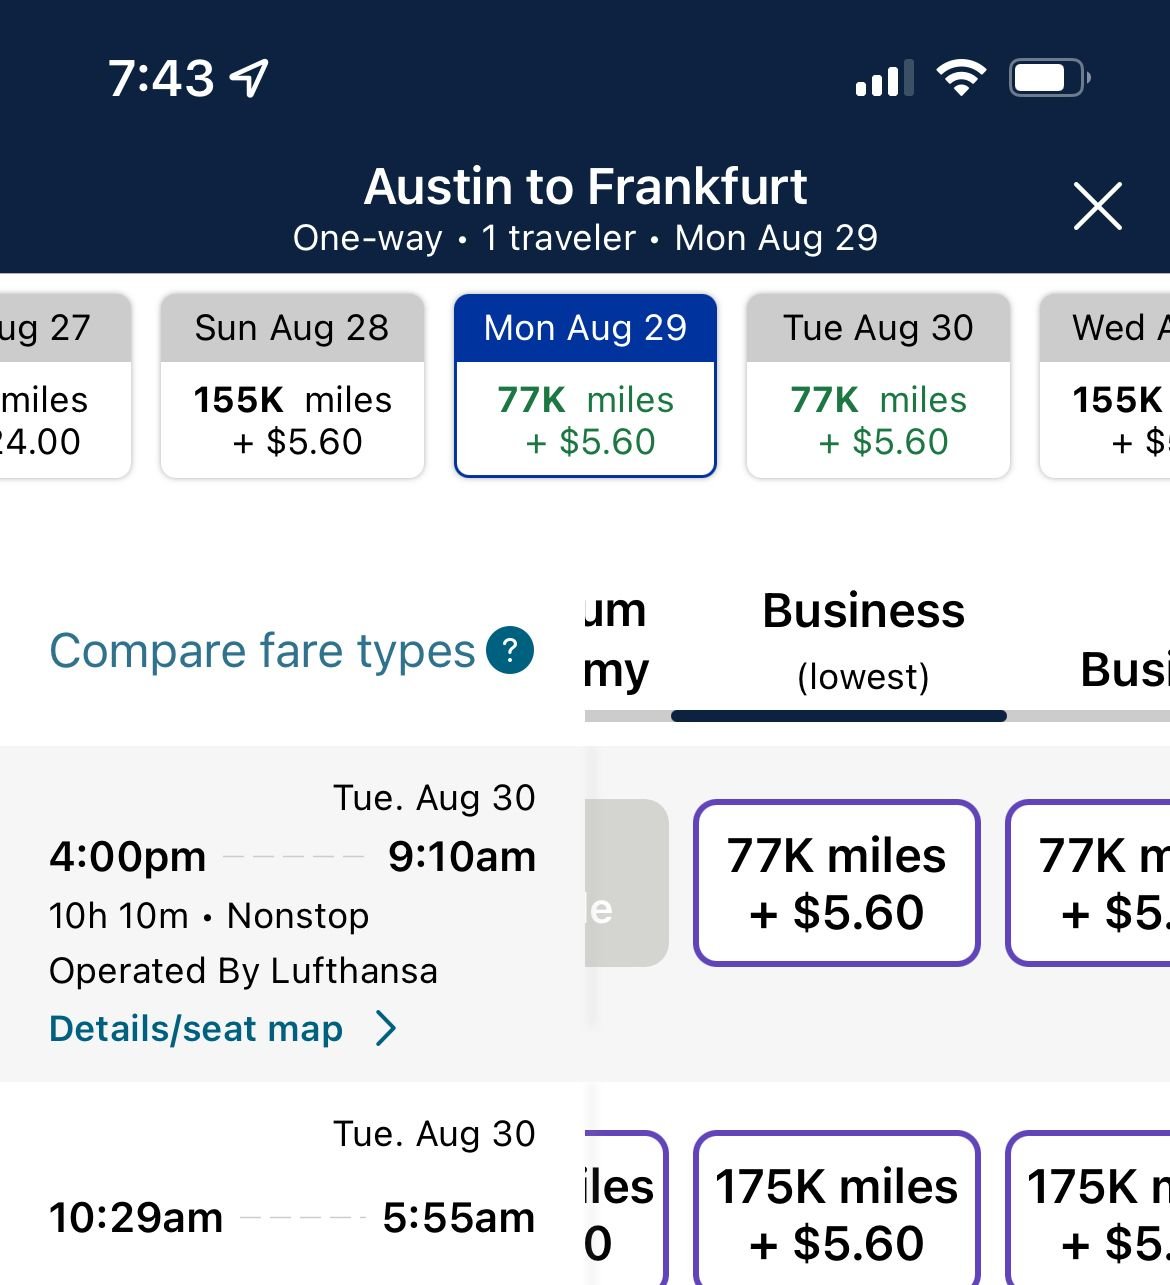Screen dimensions: 1170x1285
Task: Tap the location arrow icon in status bar
Action: coord(249,78)
